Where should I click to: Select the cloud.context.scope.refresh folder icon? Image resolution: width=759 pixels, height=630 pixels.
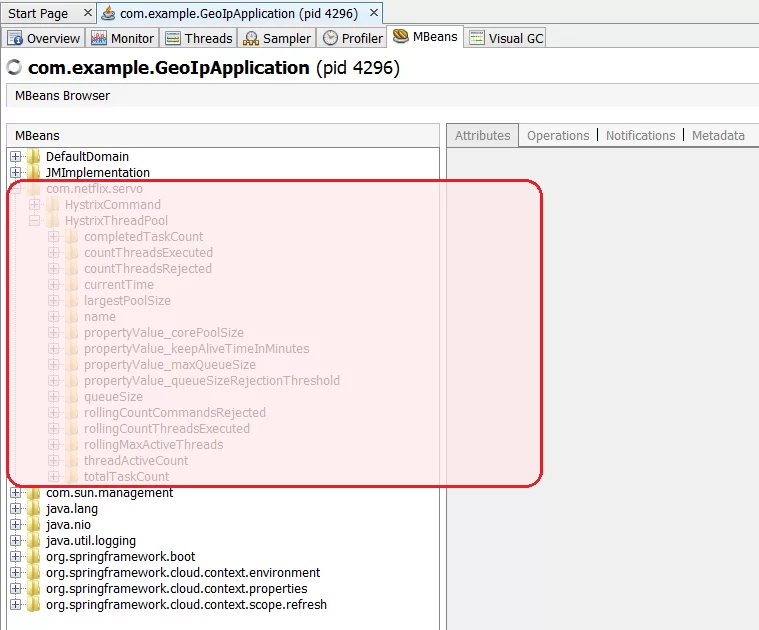[33, 604]
